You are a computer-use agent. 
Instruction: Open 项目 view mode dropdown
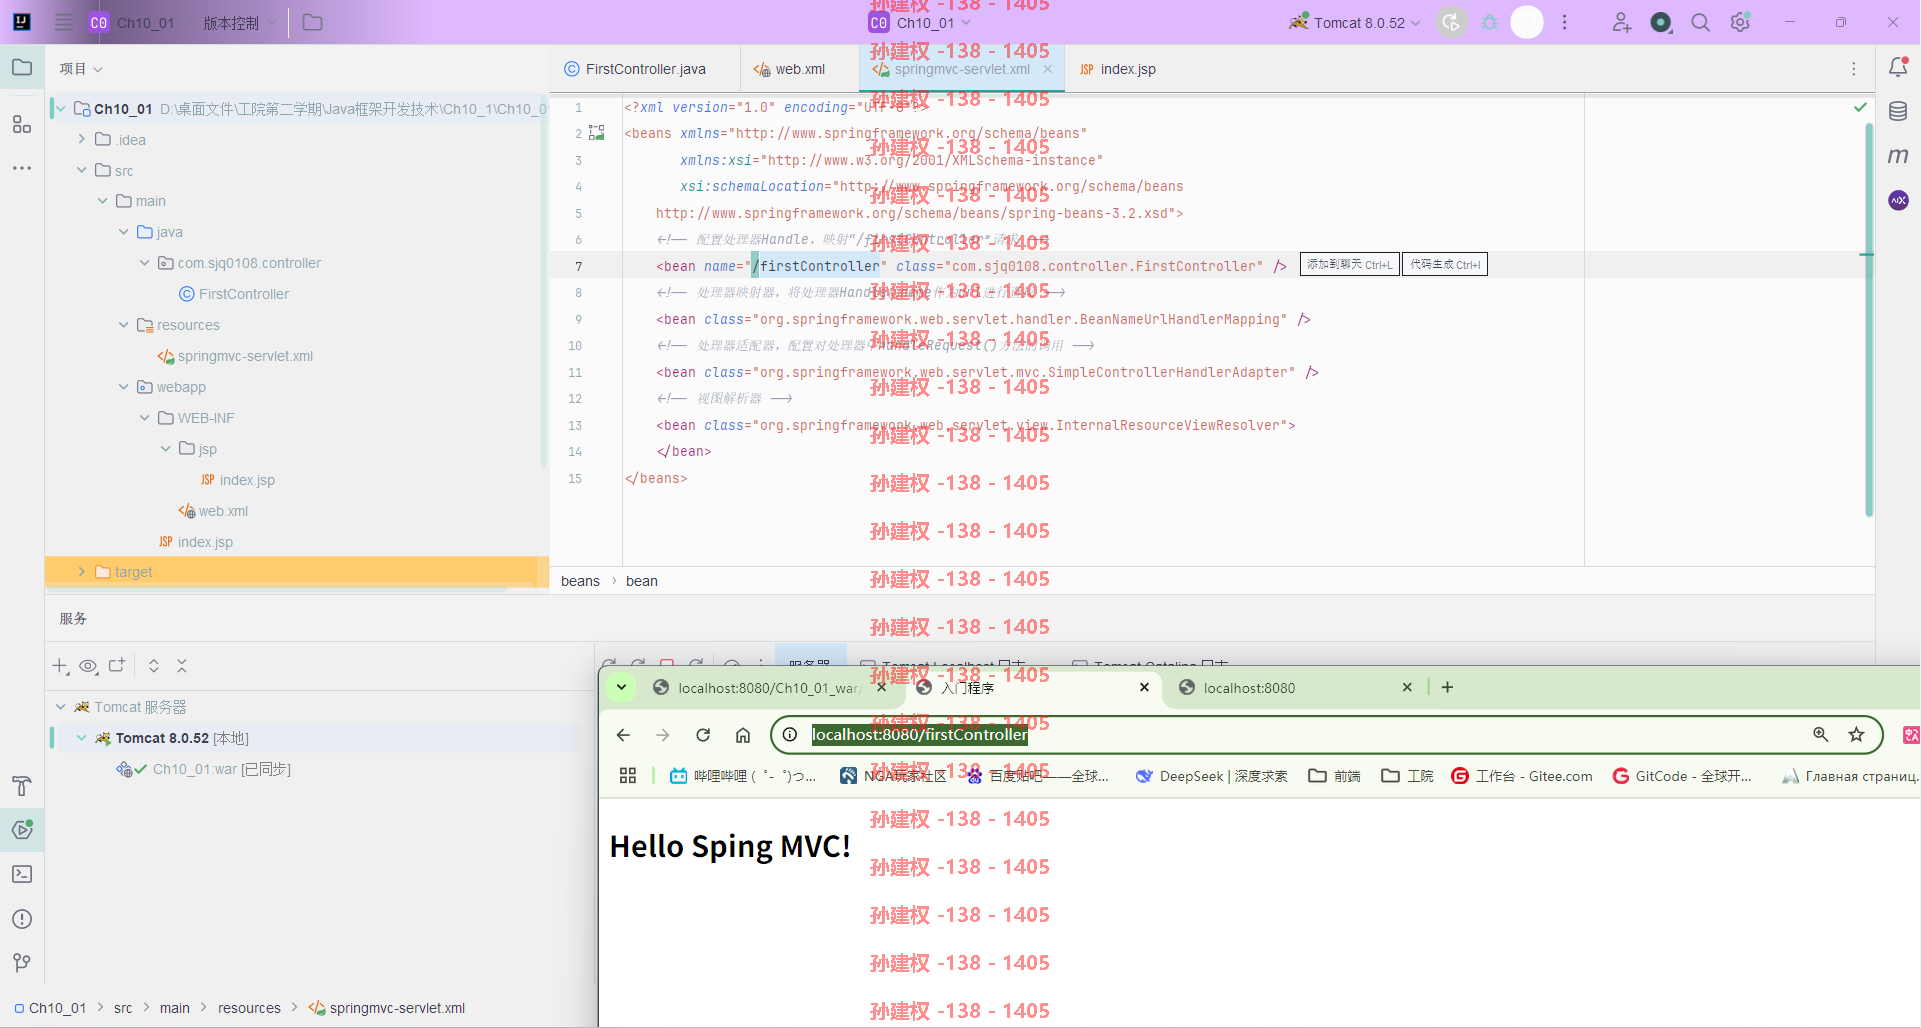coord(81,69)
